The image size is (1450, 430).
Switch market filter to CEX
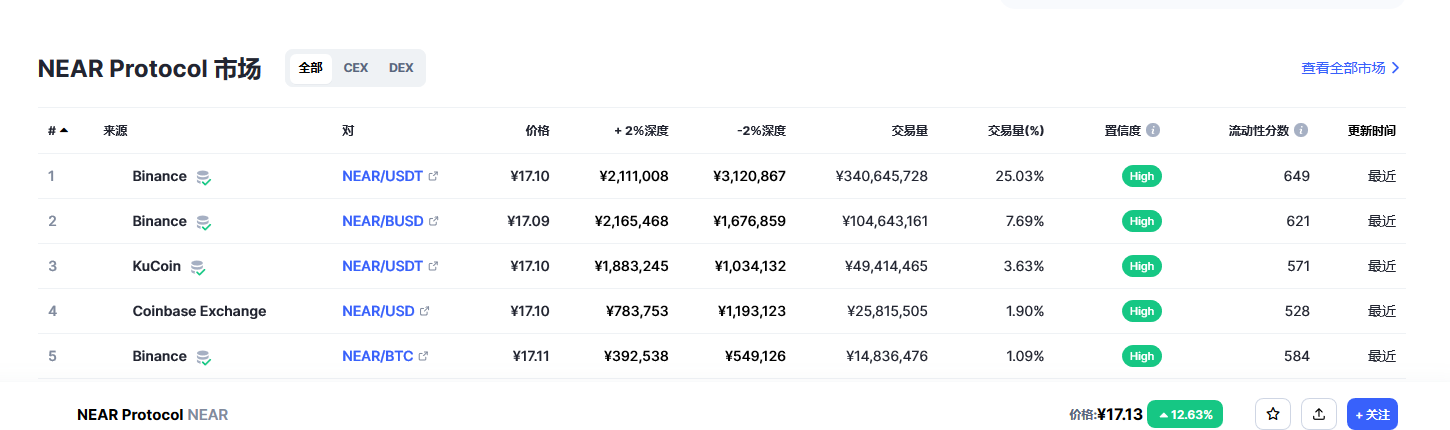[x=355, y=68]
